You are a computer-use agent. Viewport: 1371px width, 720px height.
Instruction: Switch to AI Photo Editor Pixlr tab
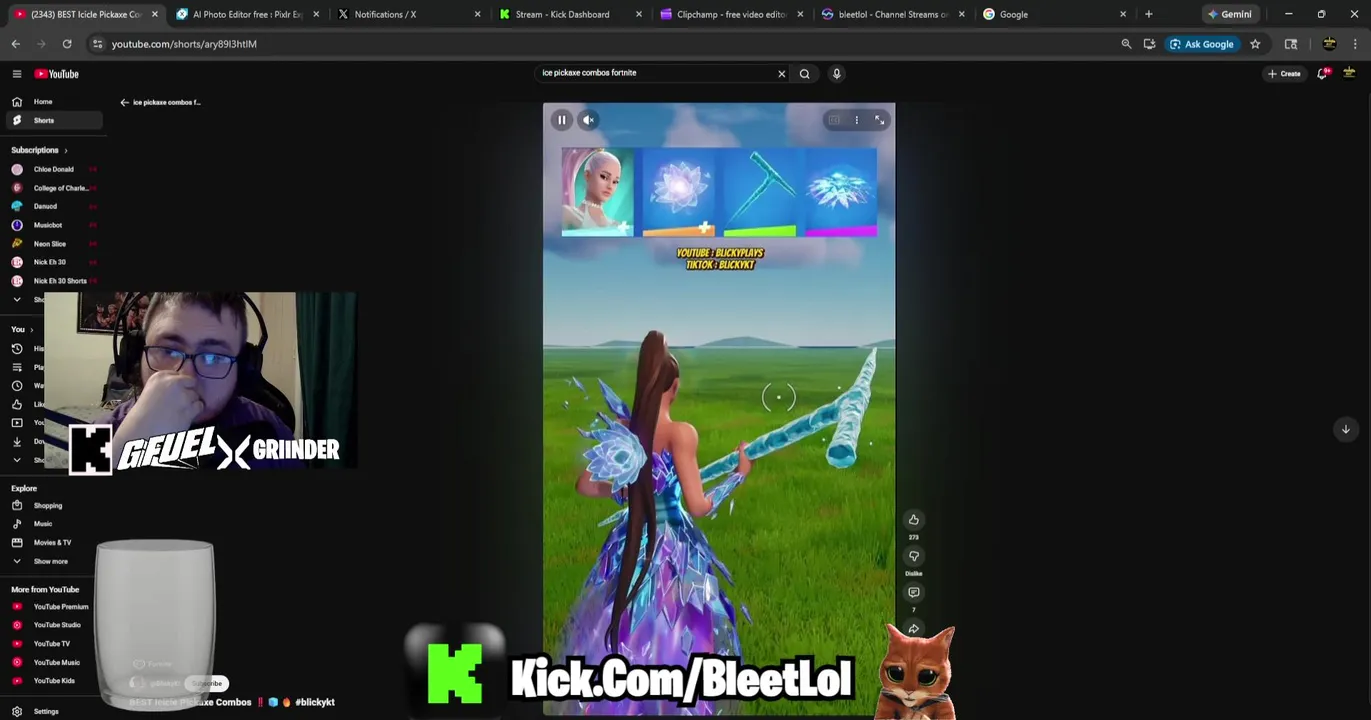(247, 14)
